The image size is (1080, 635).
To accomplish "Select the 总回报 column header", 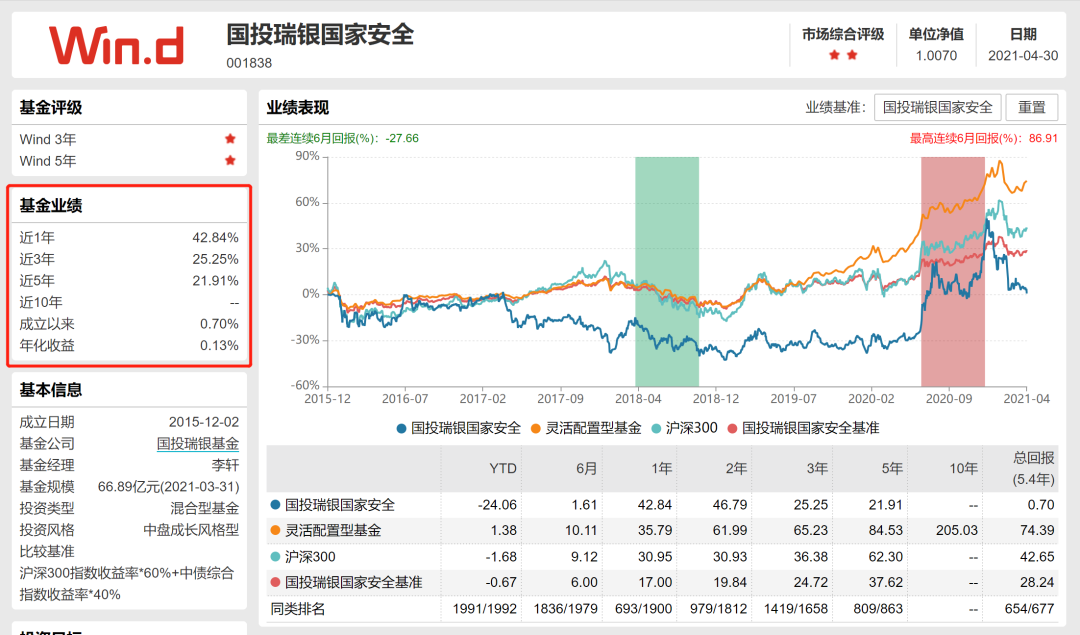I will point(1033,468).
